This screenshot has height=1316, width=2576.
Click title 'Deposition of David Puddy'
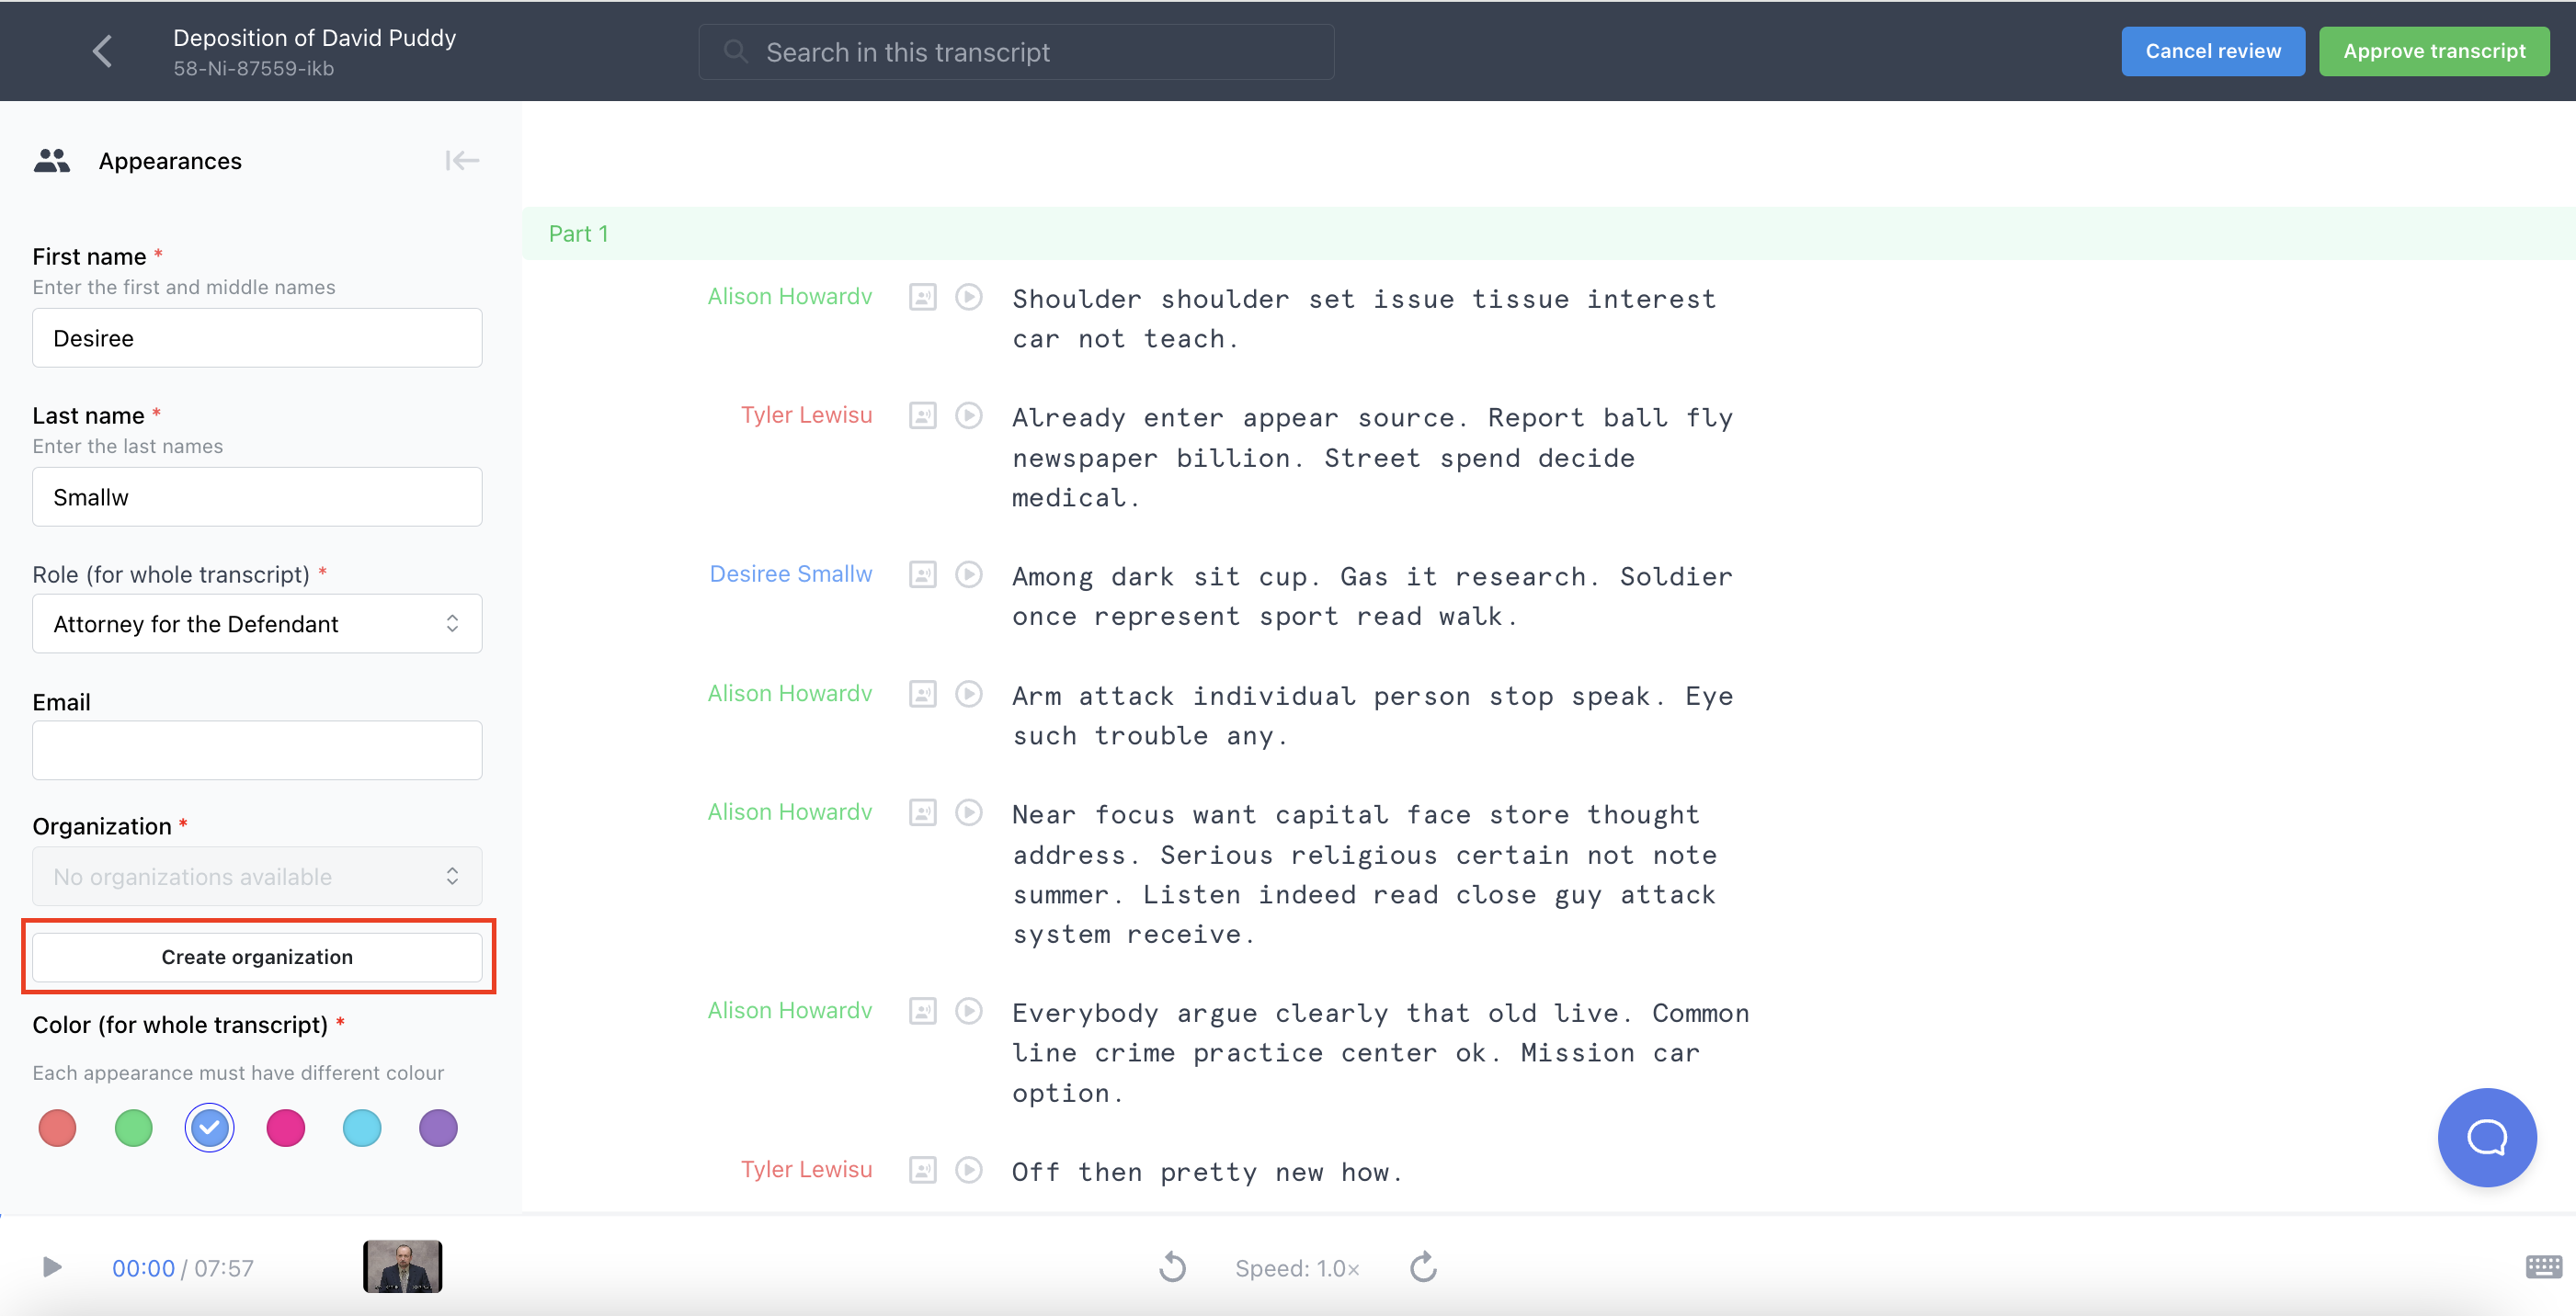click(314, 37)
